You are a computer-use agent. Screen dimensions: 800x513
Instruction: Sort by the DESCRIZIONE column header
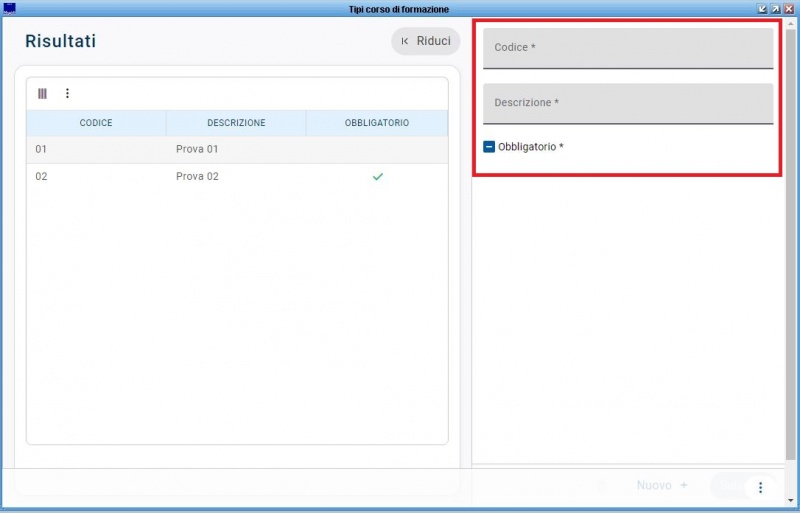(x=236, y=123)
